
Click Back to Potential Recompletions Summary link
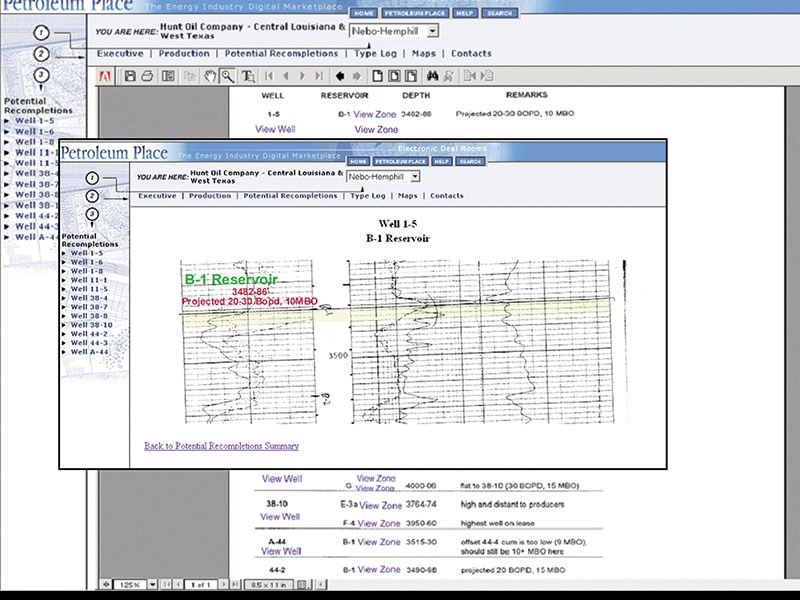(221, 446)
